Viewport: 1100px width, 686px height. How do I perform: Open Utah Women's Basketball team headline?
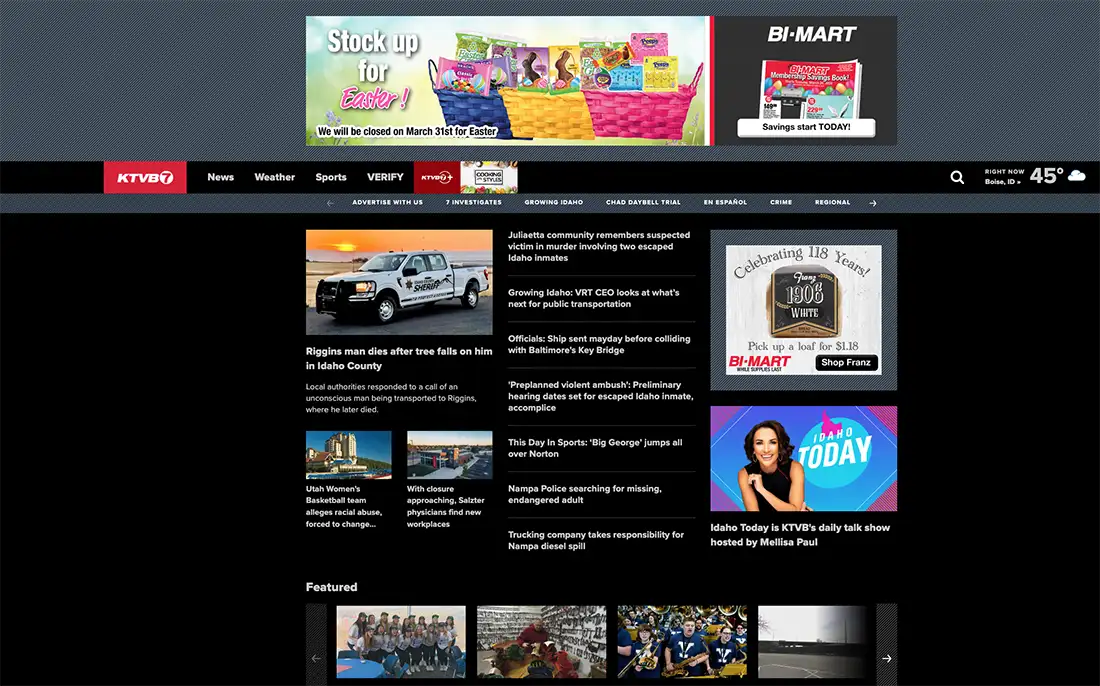[x=344, y=506]
